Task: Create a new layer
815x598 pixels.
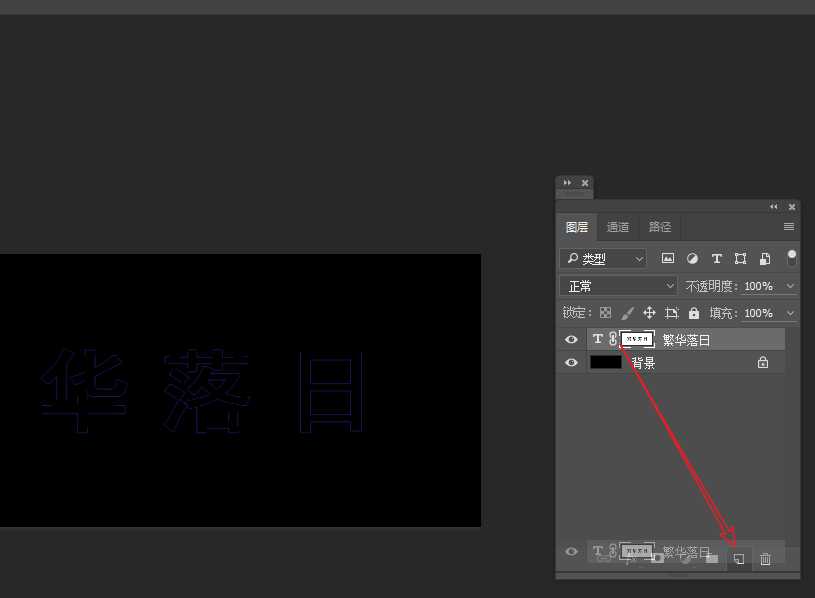Action: 738,559
